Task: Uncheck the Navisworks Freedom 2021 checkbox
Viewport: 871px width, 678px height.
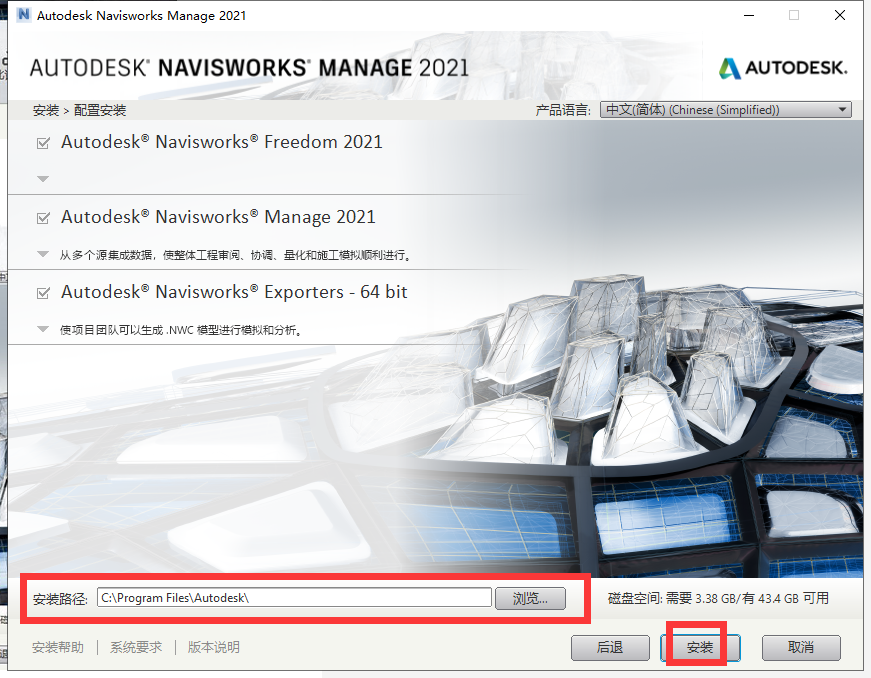Action: point(43,143)
